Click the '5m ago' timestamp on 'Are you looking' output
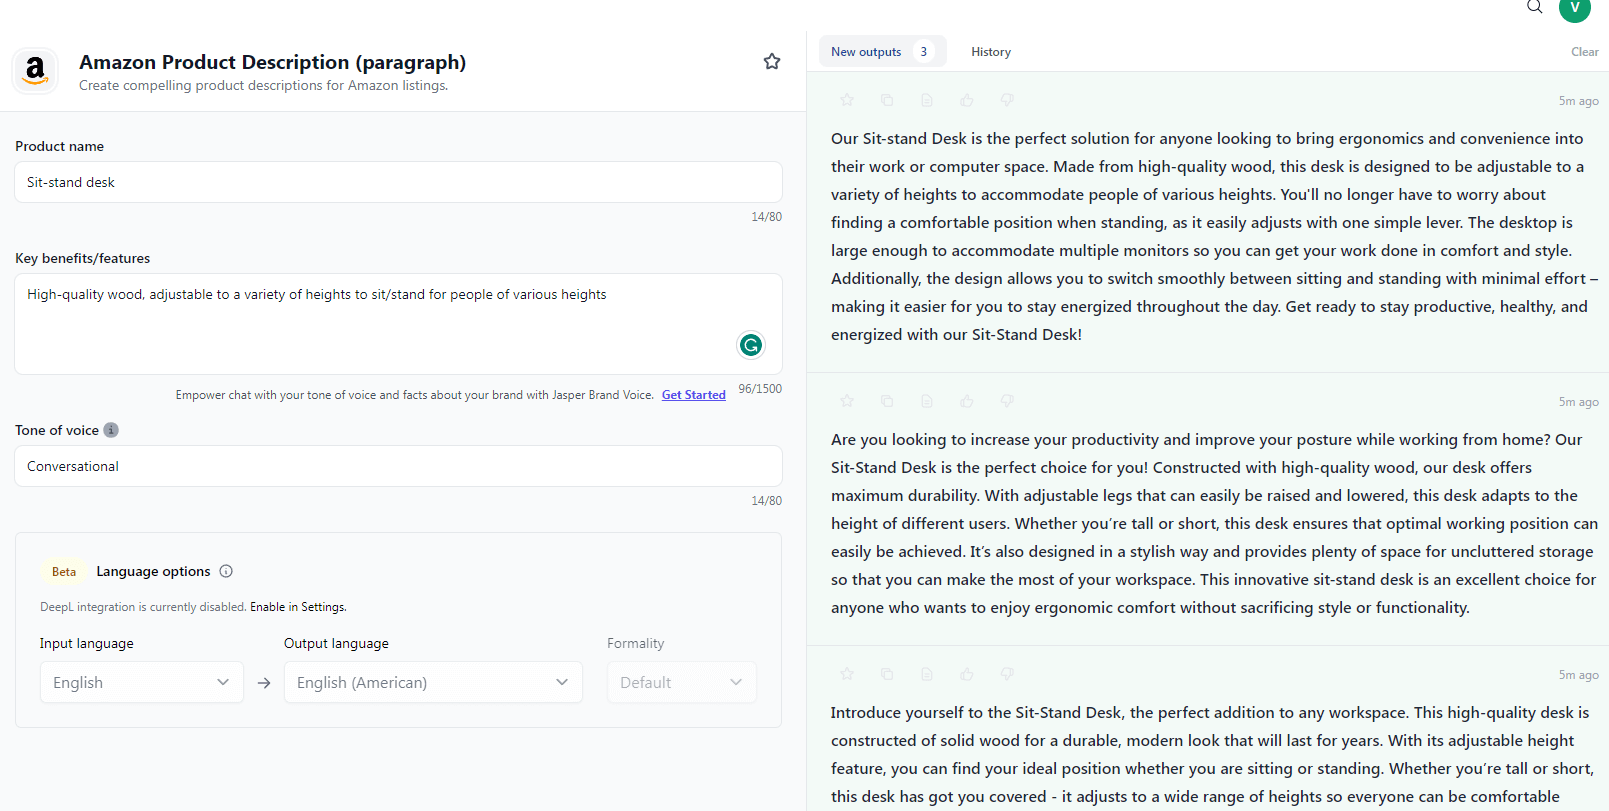This screenshot has width=1609, height=811. (1578, 402)
